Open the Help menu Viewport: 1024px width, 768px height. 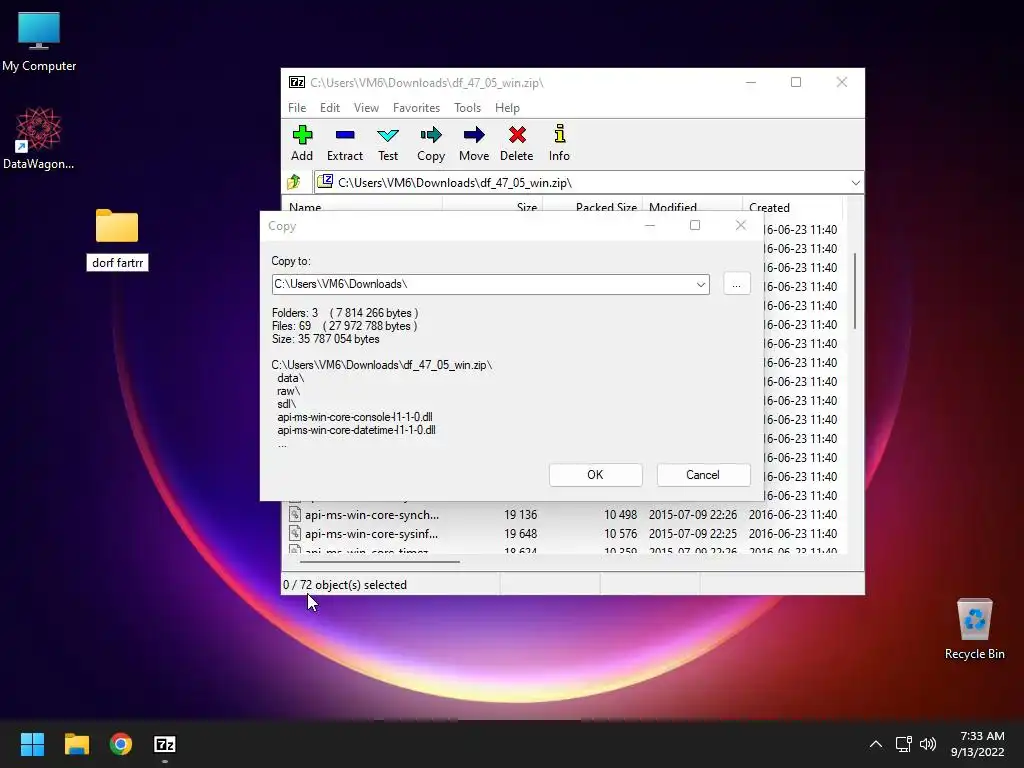pos(507,108)
